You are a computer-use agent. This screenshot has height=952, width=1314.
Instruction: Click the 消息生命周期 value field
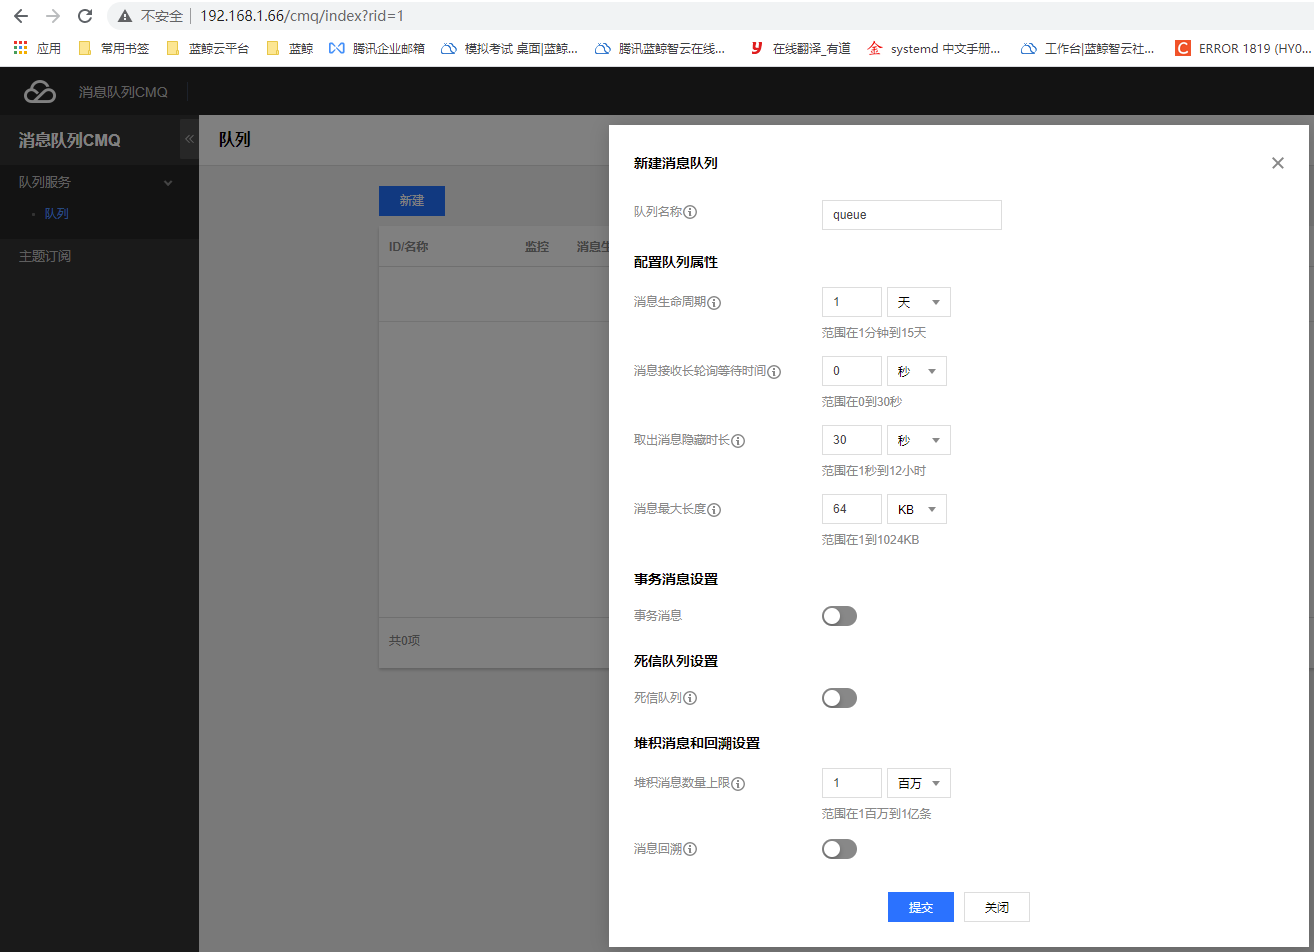pos(851,302)
